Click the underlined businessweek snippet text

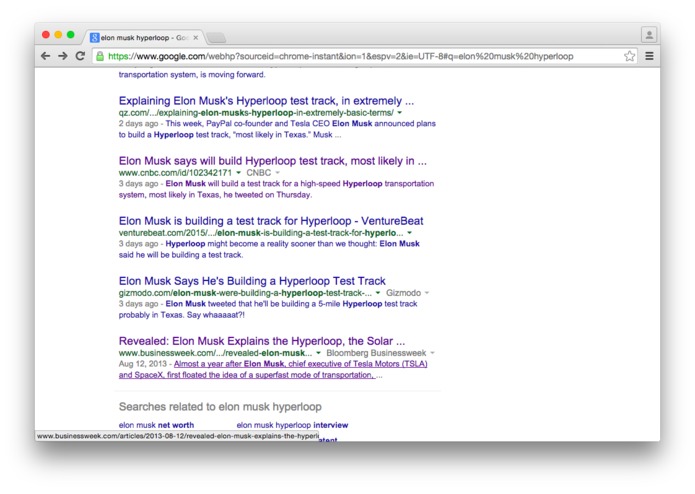[x=273, y=370]
